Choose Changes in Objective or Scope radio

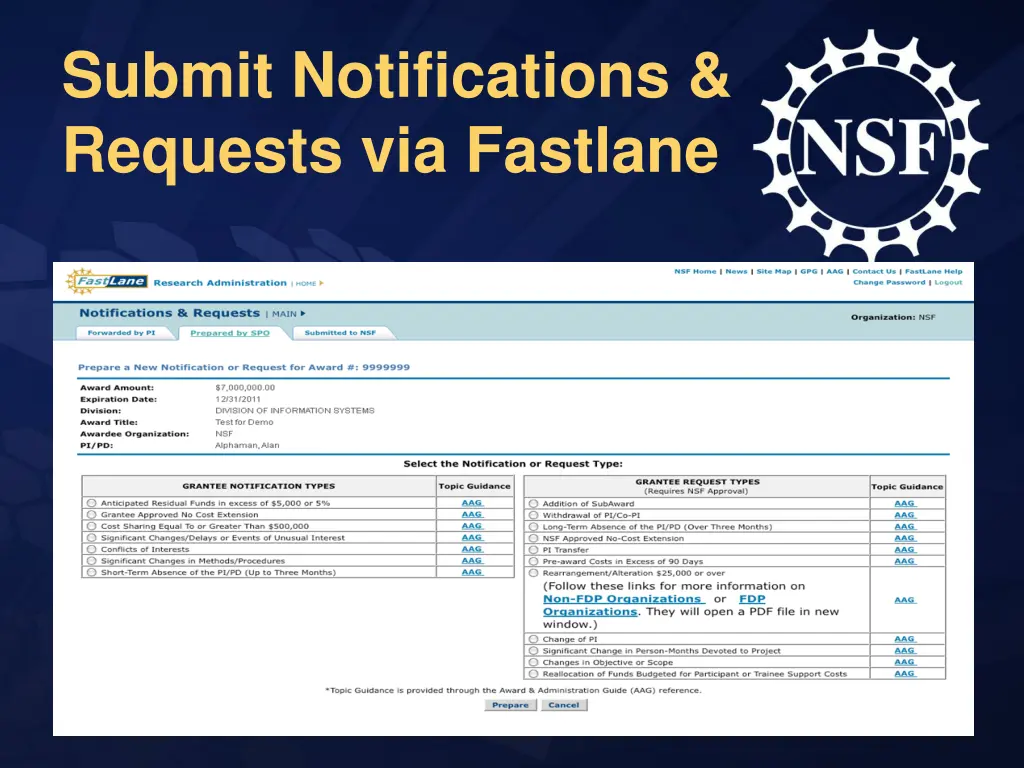point(534,662)
